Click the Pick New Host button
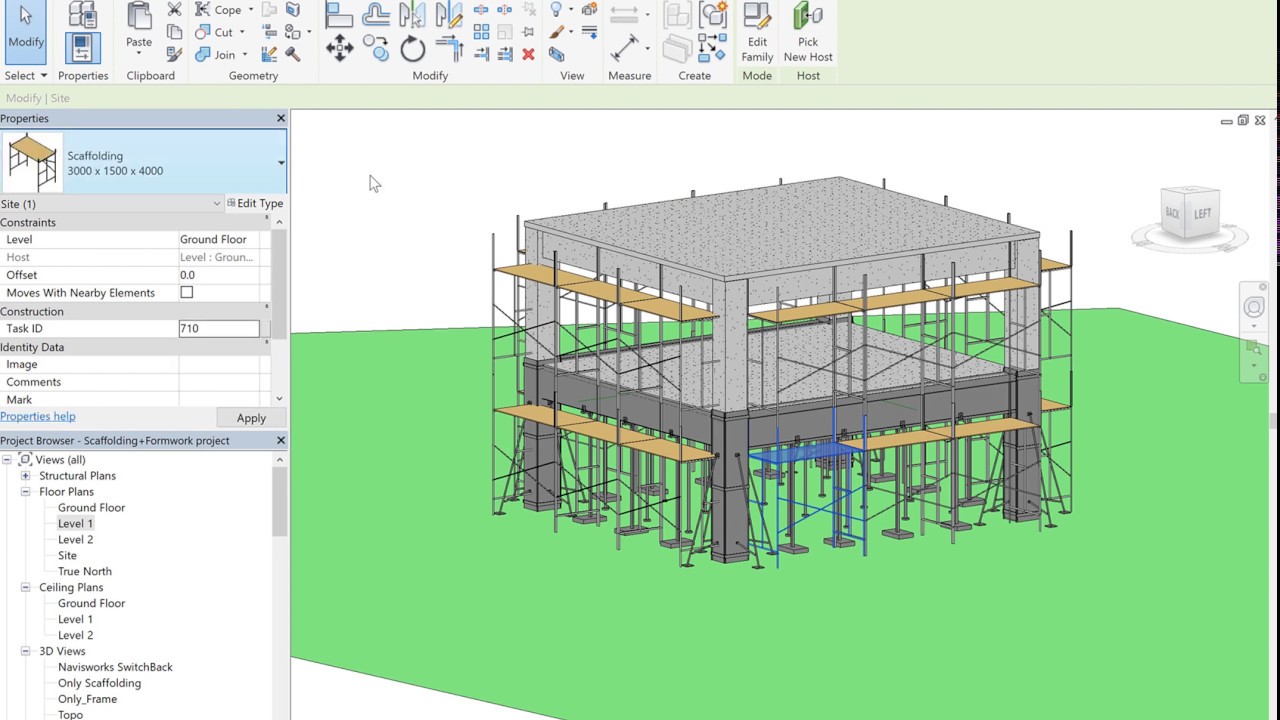The width and height of the screenshot is (1280, 720). coord(808,32)
